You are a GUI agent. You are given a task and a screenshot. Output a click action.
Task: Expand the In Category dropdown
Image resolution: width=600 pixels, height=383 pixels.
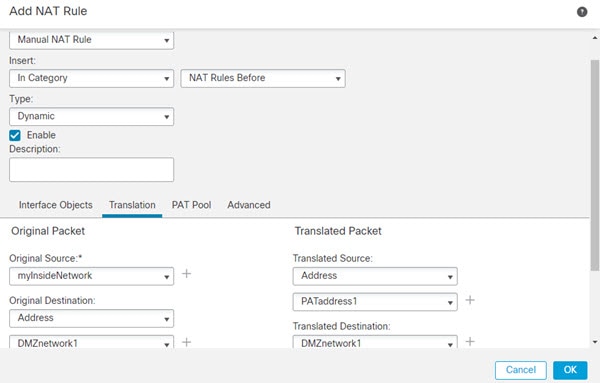pyautogui.click(x=91, y=78)
